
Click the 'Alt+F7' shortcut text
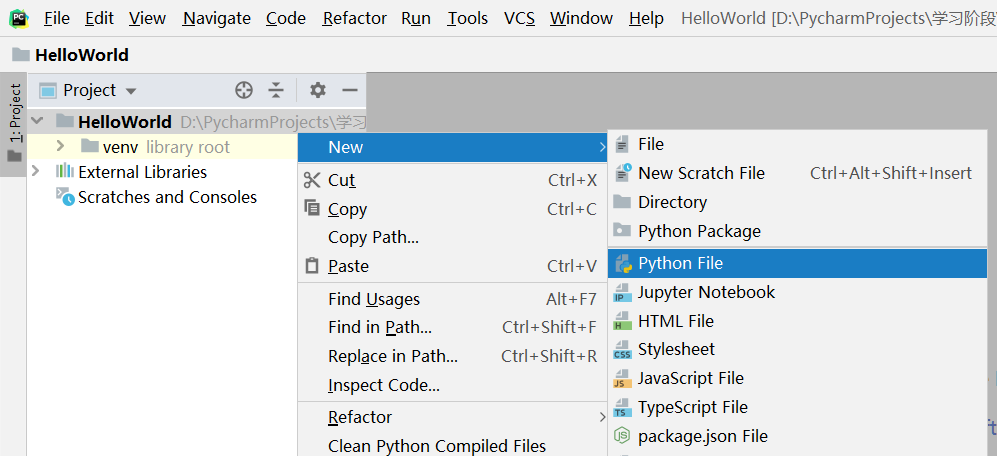tap(571, 299)
